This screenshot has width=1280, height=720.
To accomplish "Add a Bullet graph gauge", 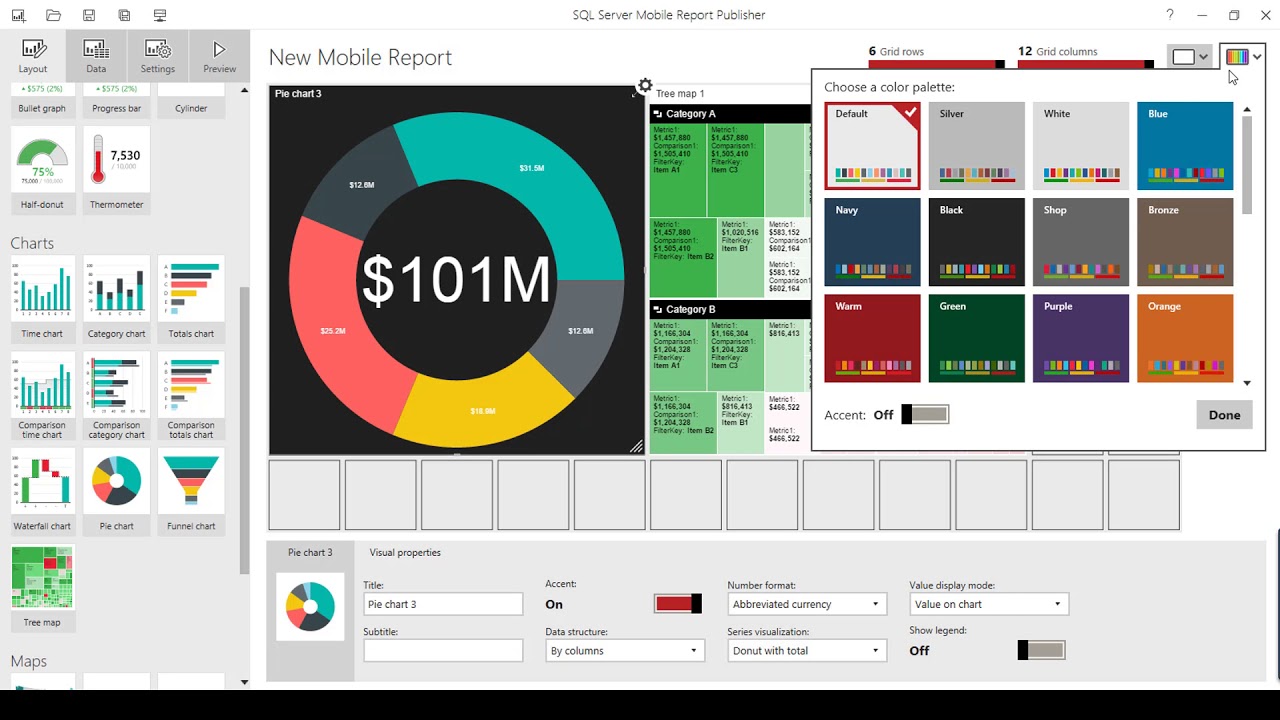I will coord(42,100).
